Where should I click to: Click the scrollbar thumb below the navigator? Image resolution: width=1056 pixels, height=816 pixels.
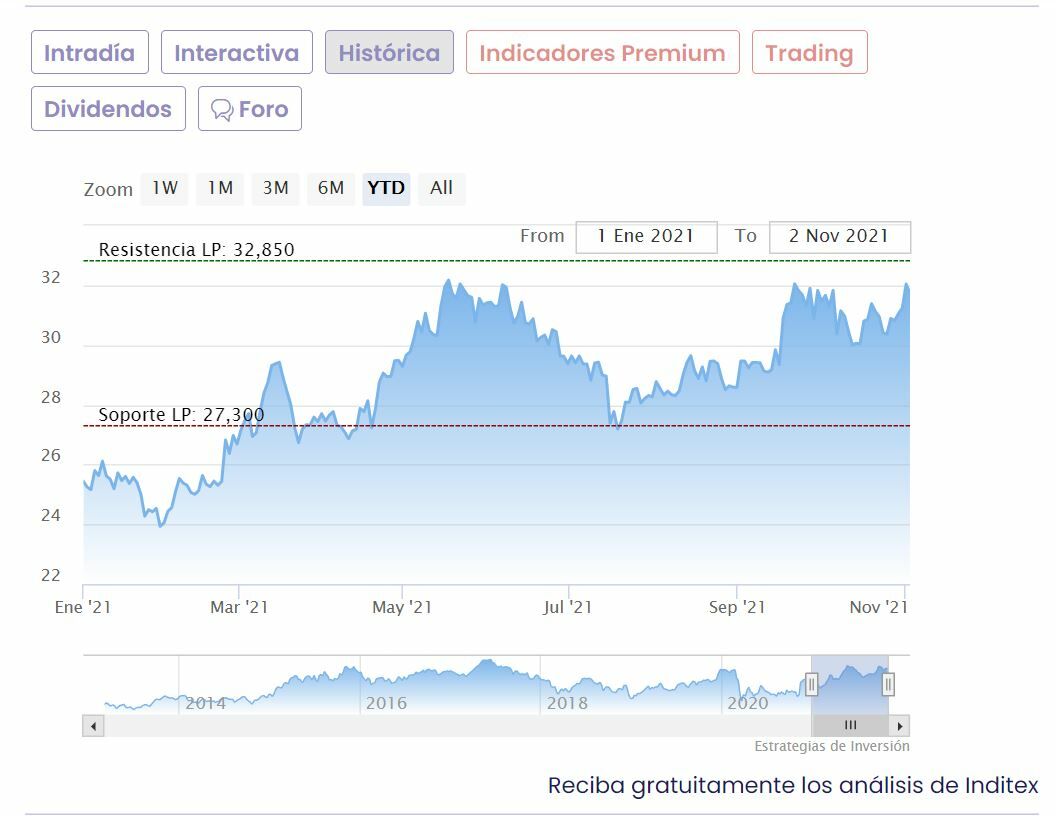tap(850, 726)
